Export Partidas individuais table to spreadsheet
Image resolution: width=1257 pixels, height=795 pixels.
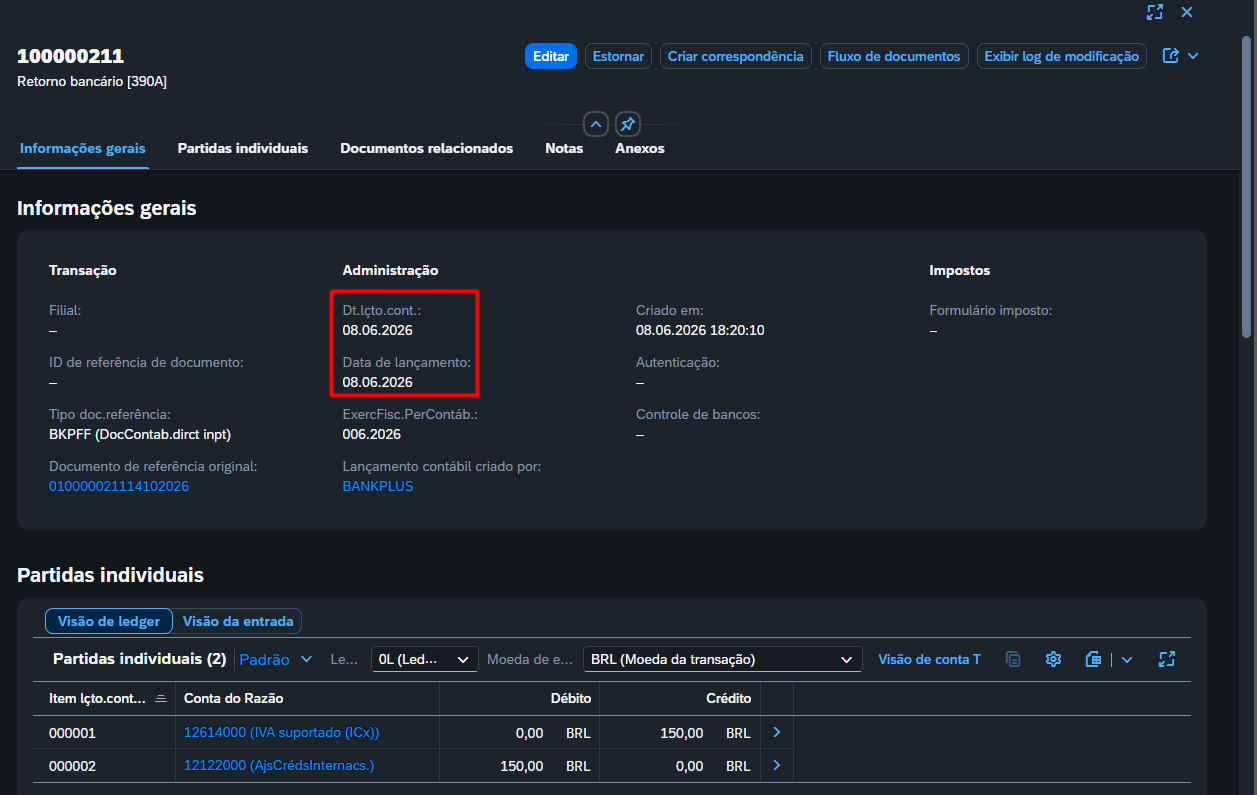(1093, 659)
